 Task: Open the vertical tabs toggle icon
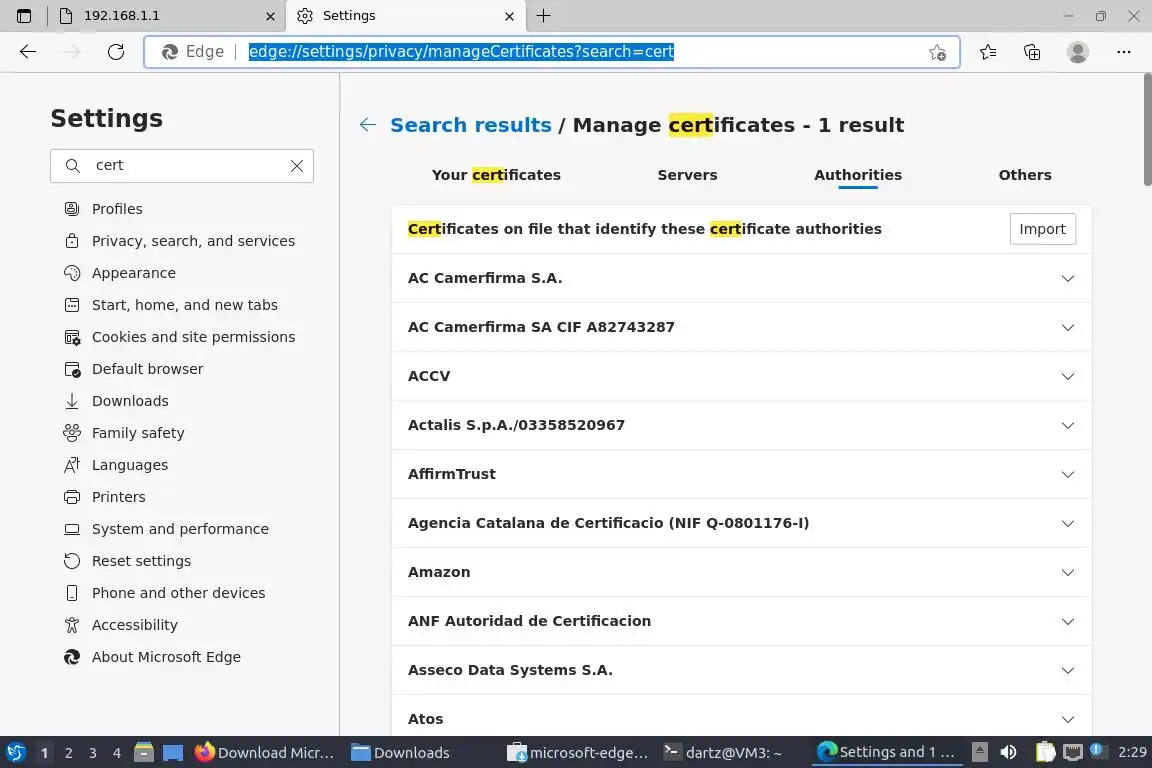(x=24, y=15)
